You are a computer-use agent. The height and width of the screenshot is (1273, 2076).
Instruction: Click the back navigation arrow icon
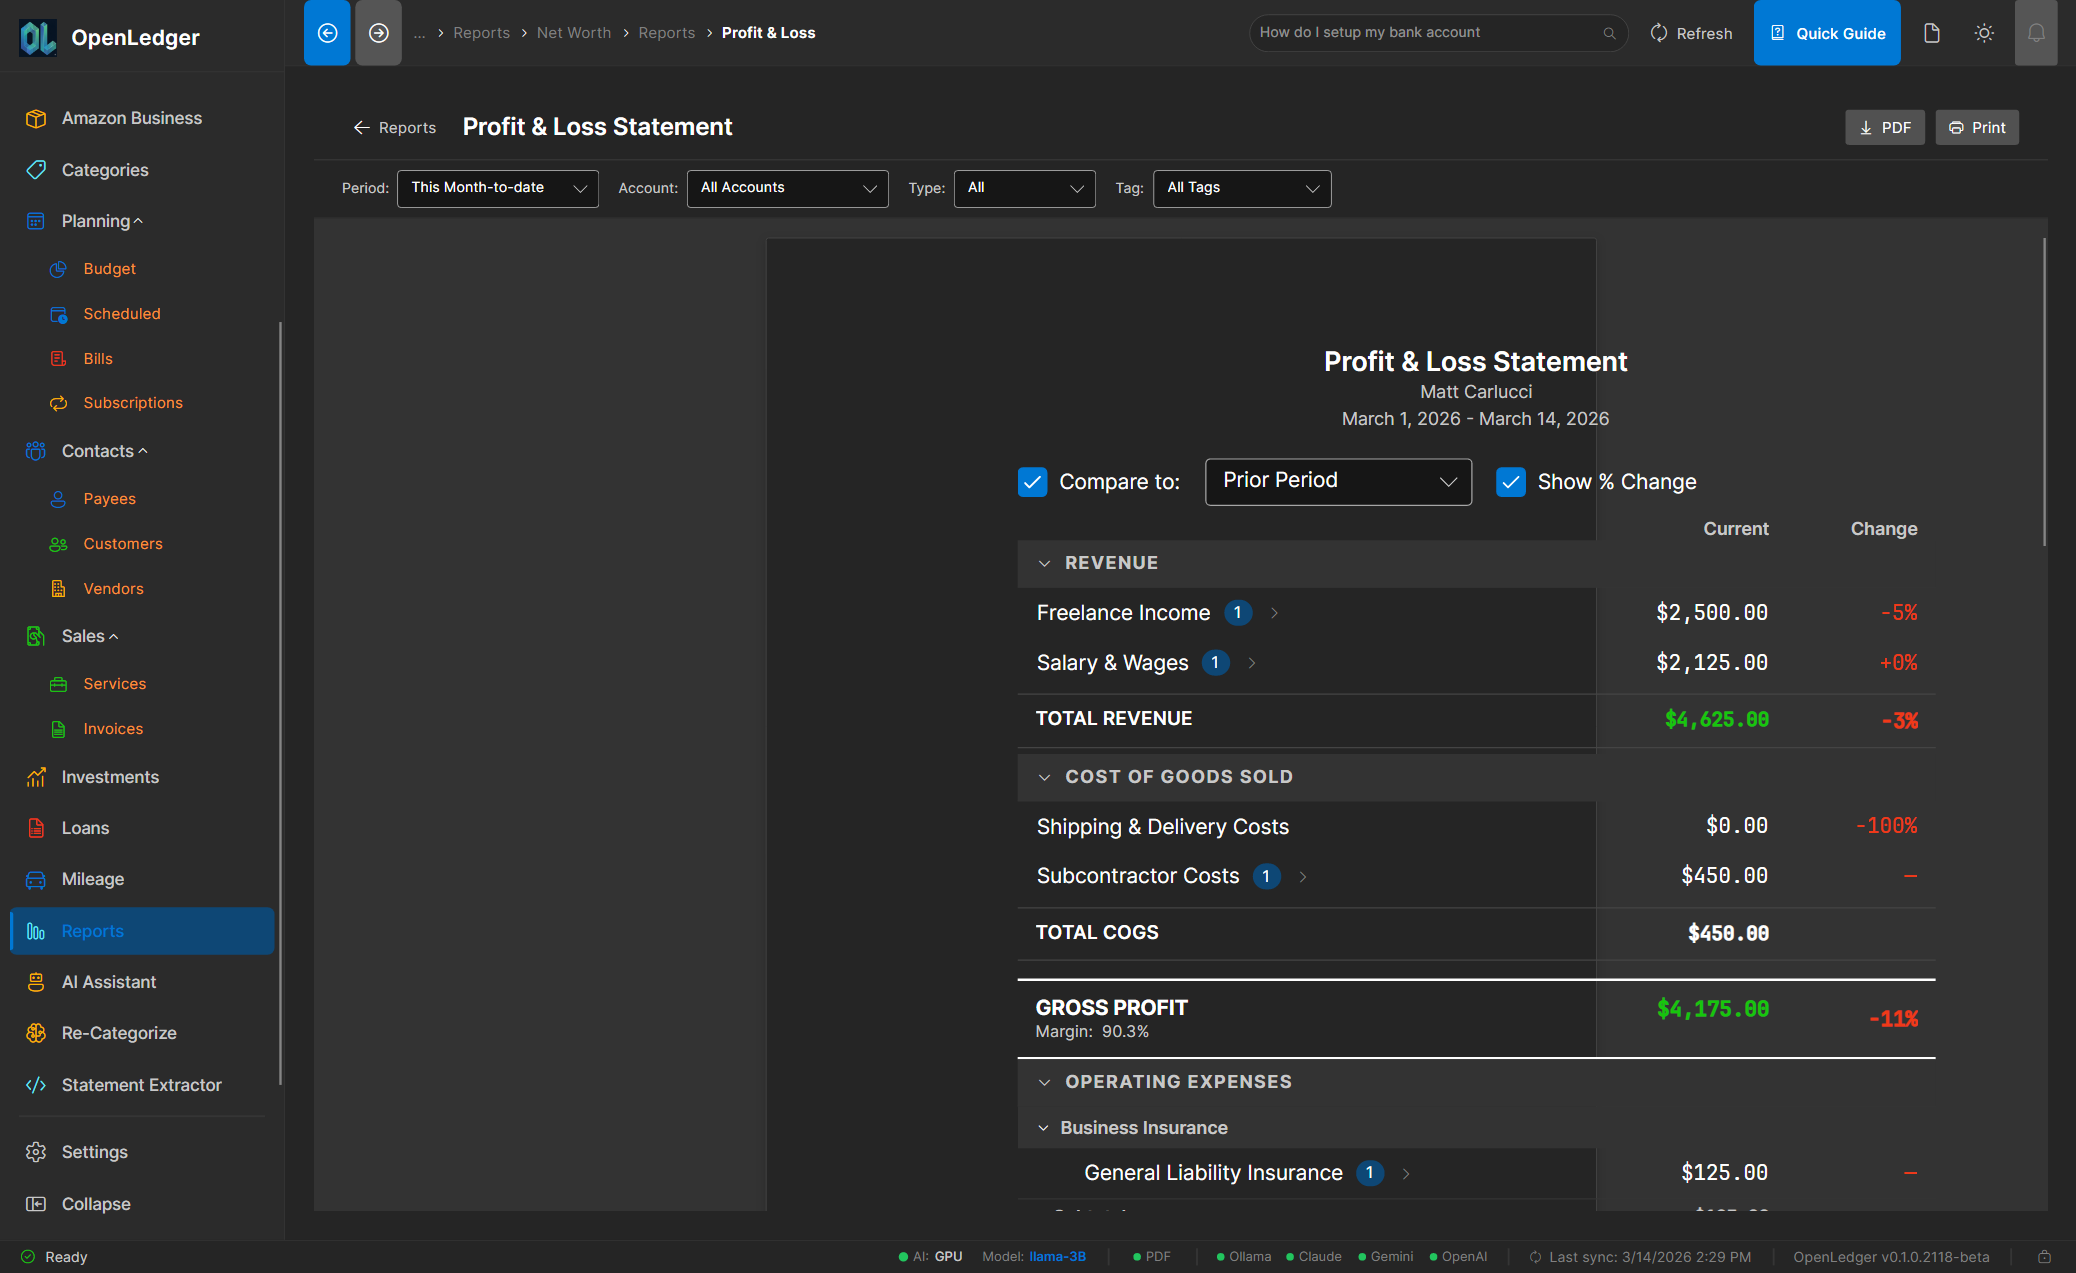coord(327,33)
